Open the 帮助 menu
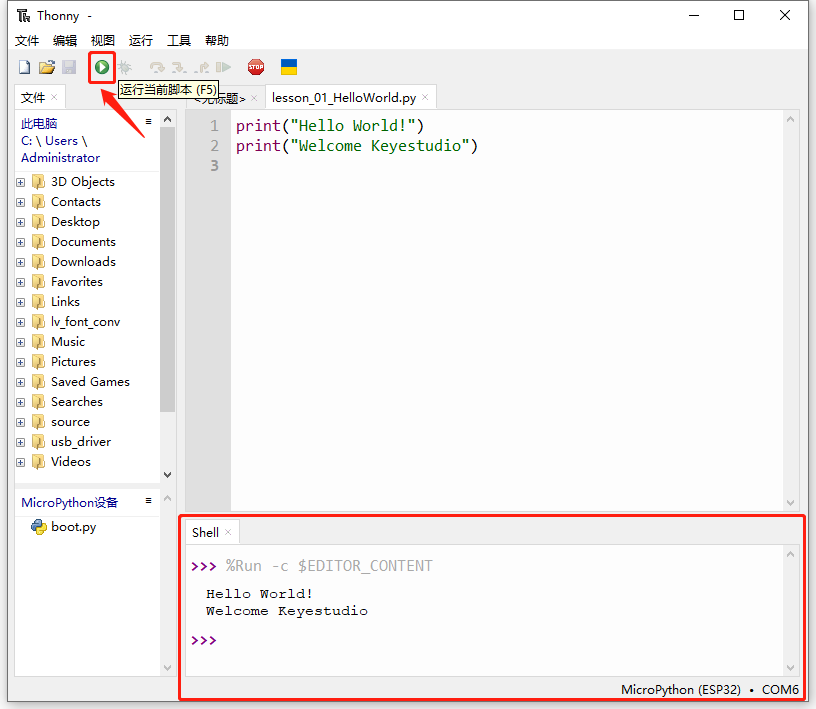816x709 pixels. (x=216, y=41)
